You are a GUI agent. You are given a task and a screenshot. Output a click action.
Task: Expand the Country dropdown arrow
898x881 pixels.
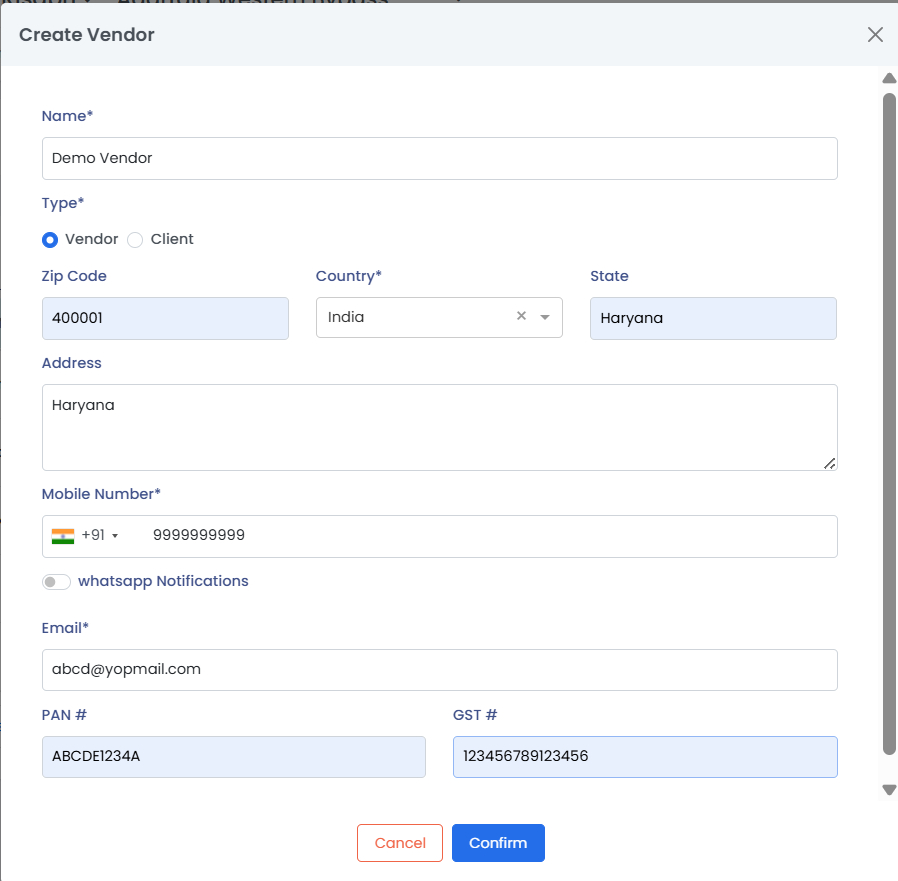point(545,317)
